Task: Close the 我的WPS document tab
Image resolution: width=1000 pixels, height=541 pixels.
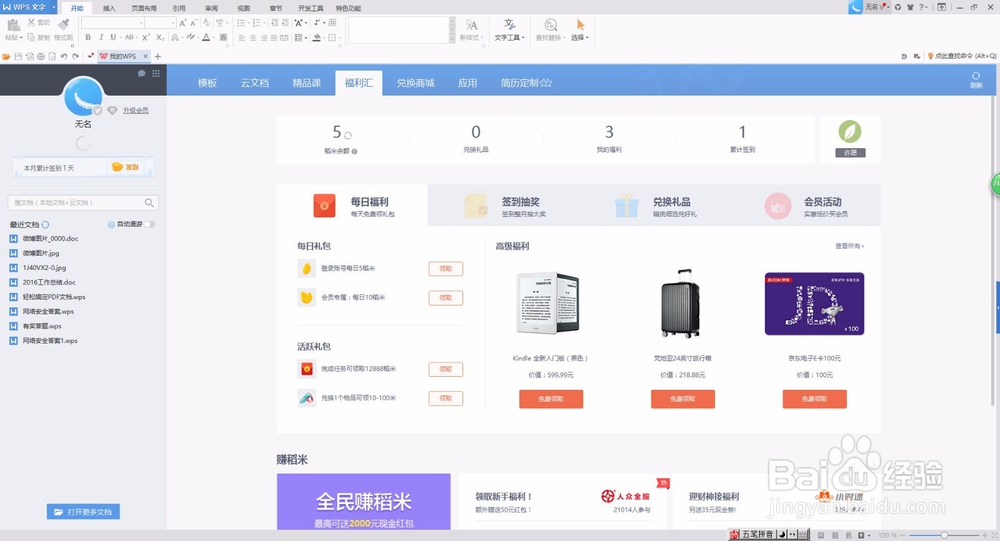Action: (x=145, y=56)
